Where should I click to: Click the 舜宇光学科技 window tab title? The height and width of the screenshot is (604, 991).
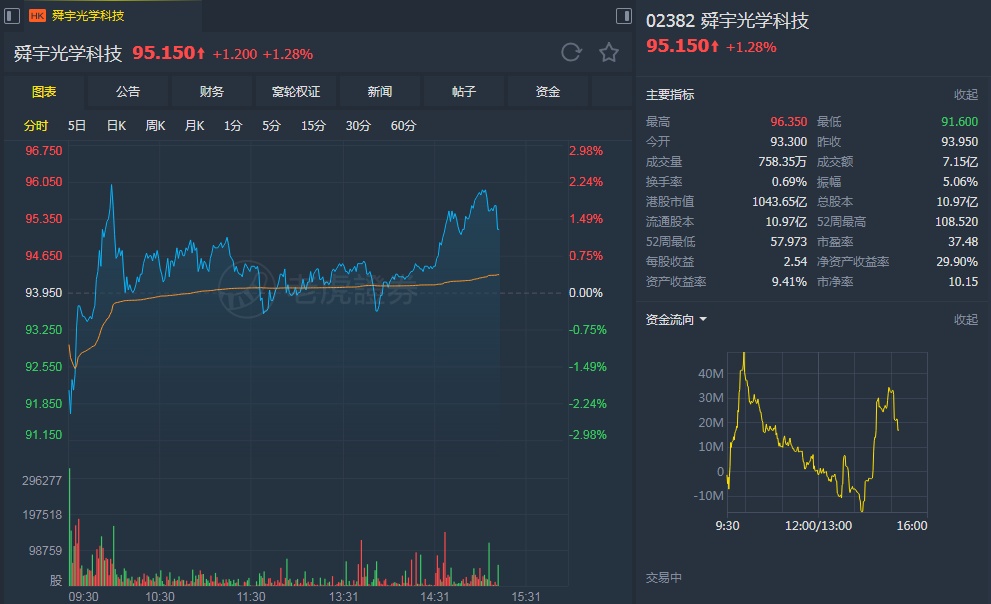coord(88,16)
